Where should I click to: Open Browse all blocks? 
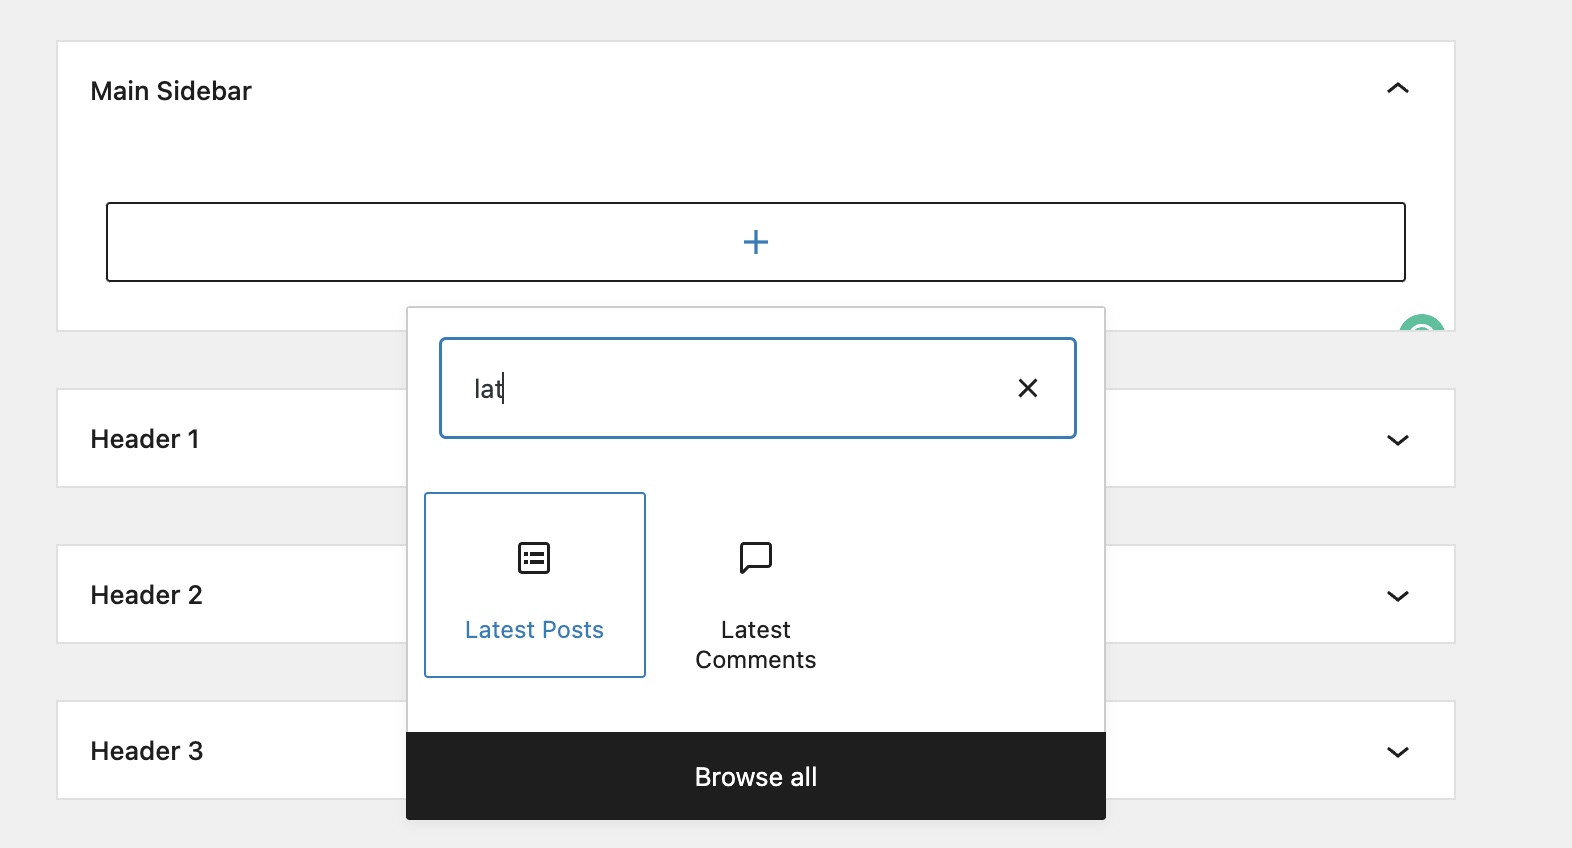coord(756,776)
